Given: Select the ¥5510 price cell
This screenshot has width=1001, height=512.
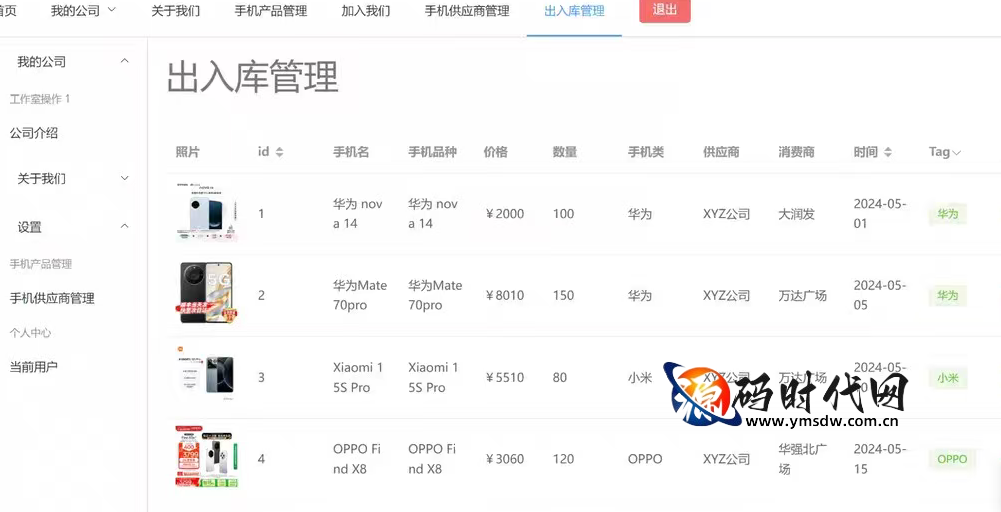Looking at the screenshot, I should [x=504, y=377].
